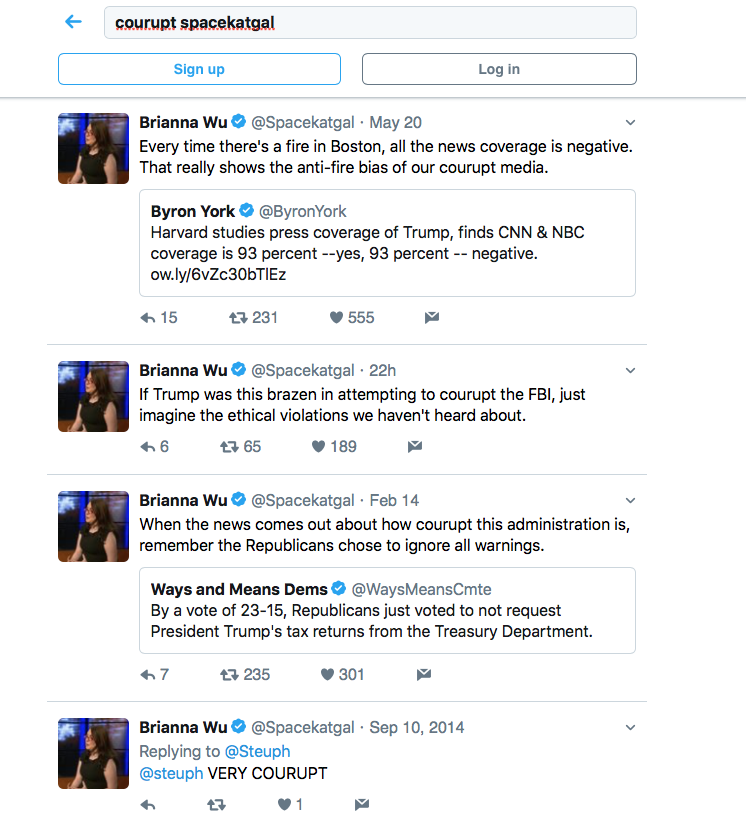
Task: Open options chevron on May 20 tweet
Action: point(631,122)
